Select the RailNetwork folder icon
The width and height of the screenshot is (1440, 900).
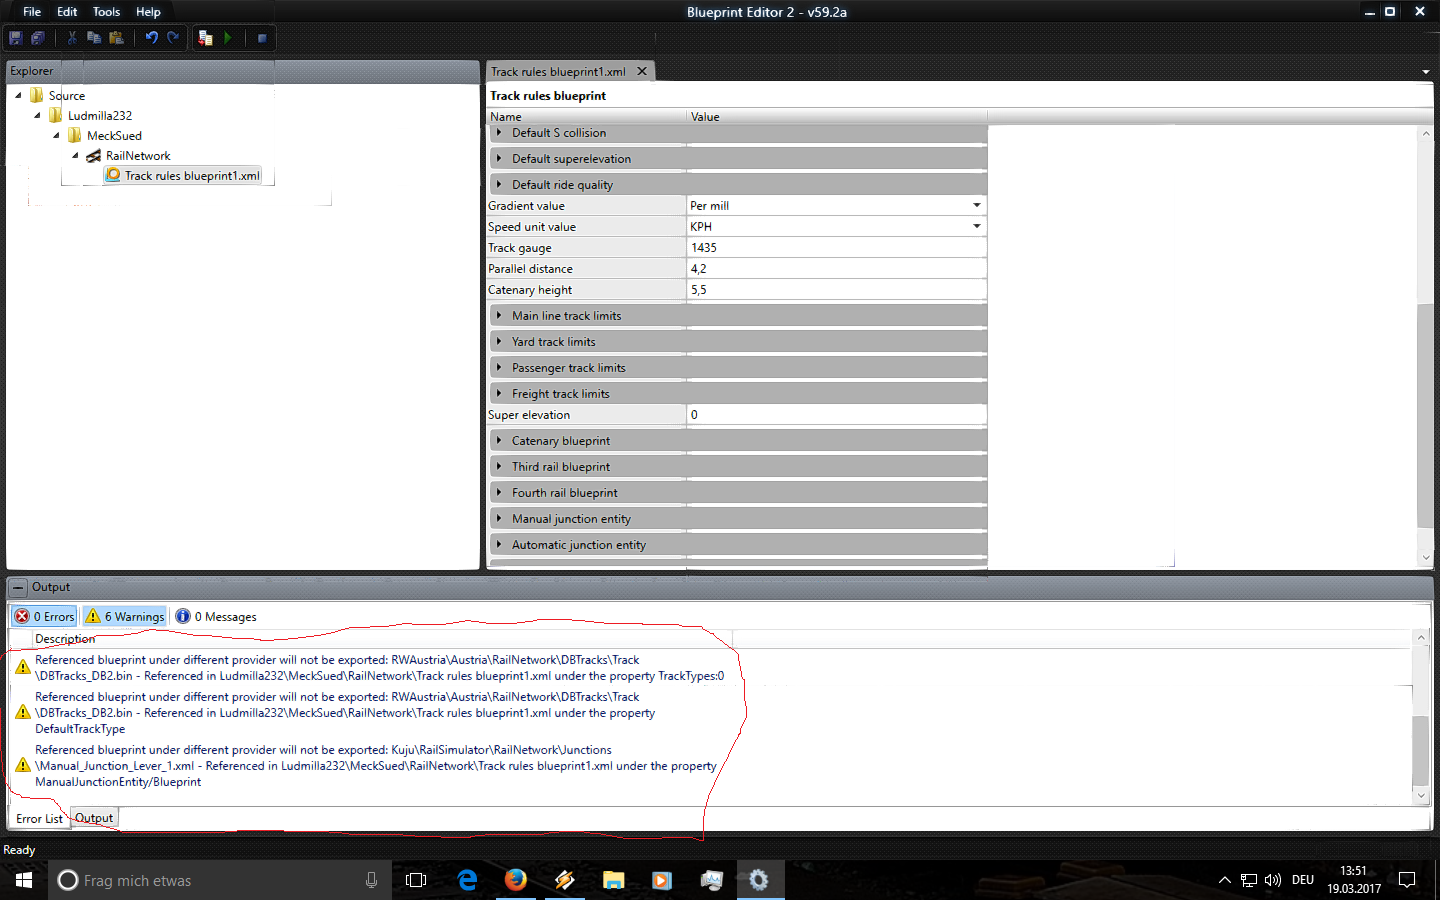tap(94, 156)
